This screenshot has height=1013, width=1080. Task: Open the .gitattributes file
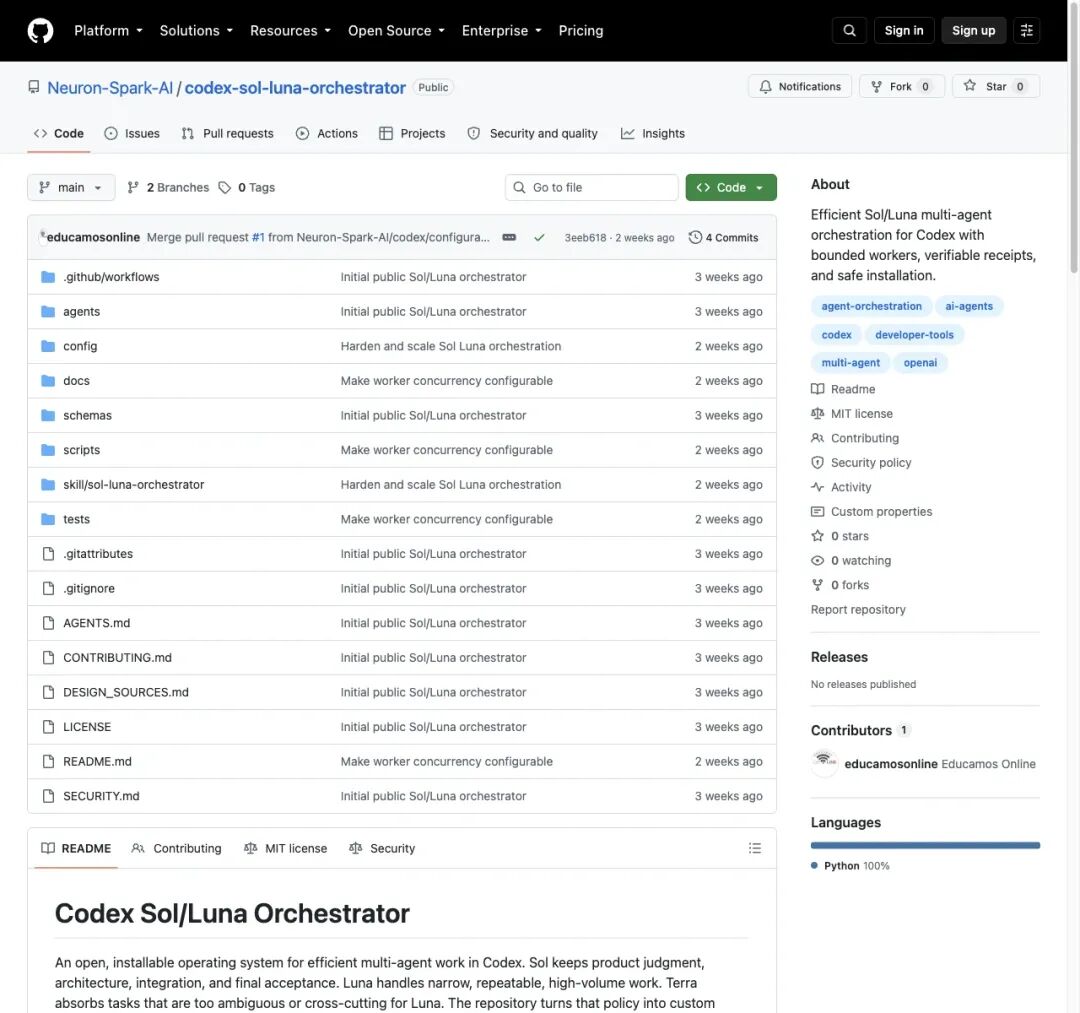98,554
